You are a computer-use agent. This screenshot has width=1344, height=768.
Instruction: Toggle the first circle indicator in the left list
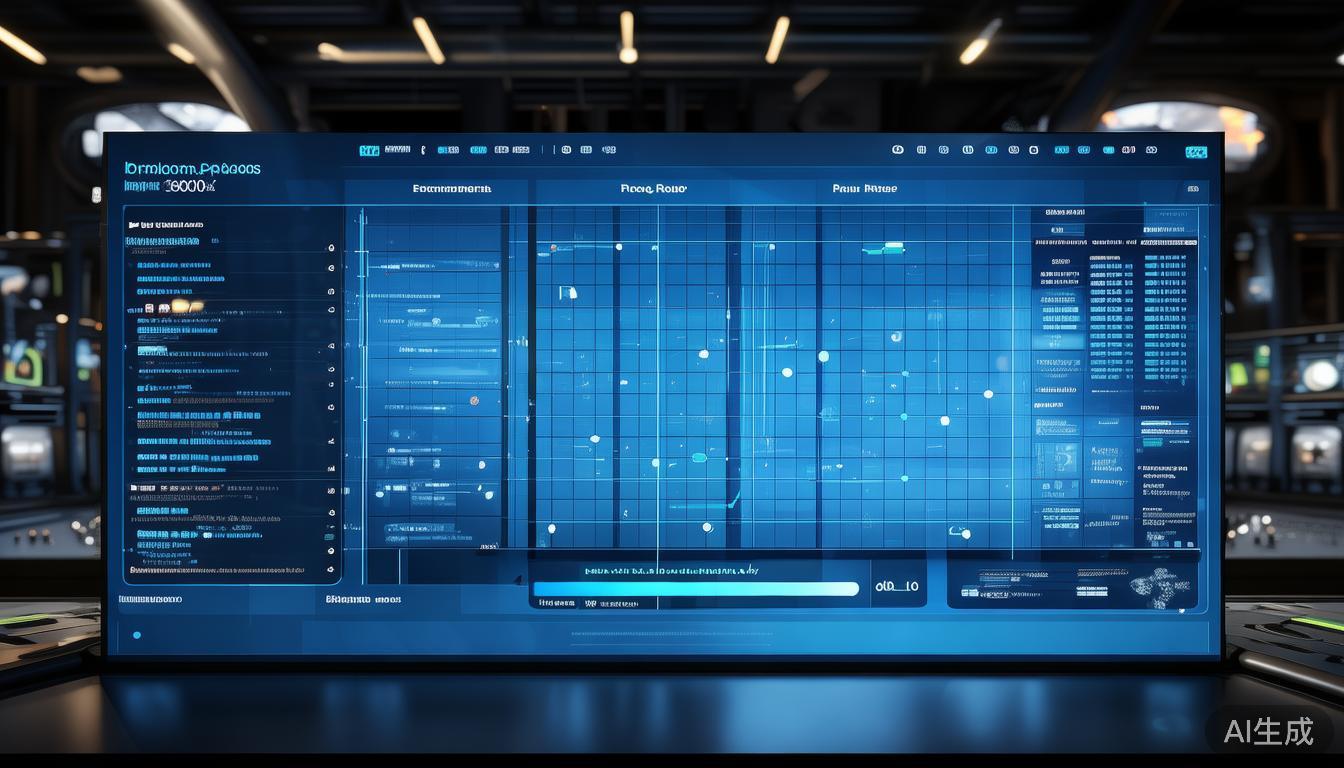(331, 248)
